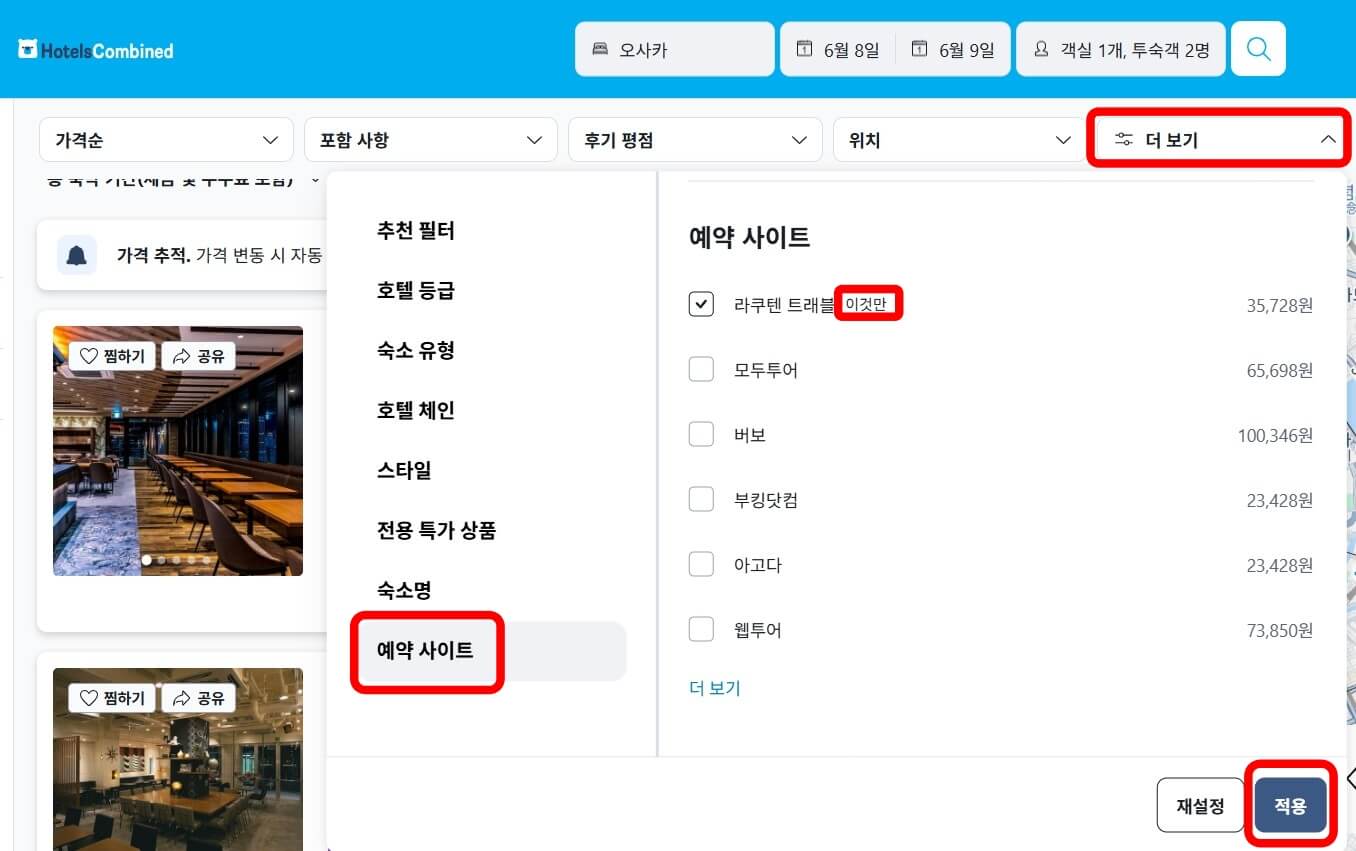Click 공유 share on the second hotel photo
1356x851 pixels.
coord(198,698)
